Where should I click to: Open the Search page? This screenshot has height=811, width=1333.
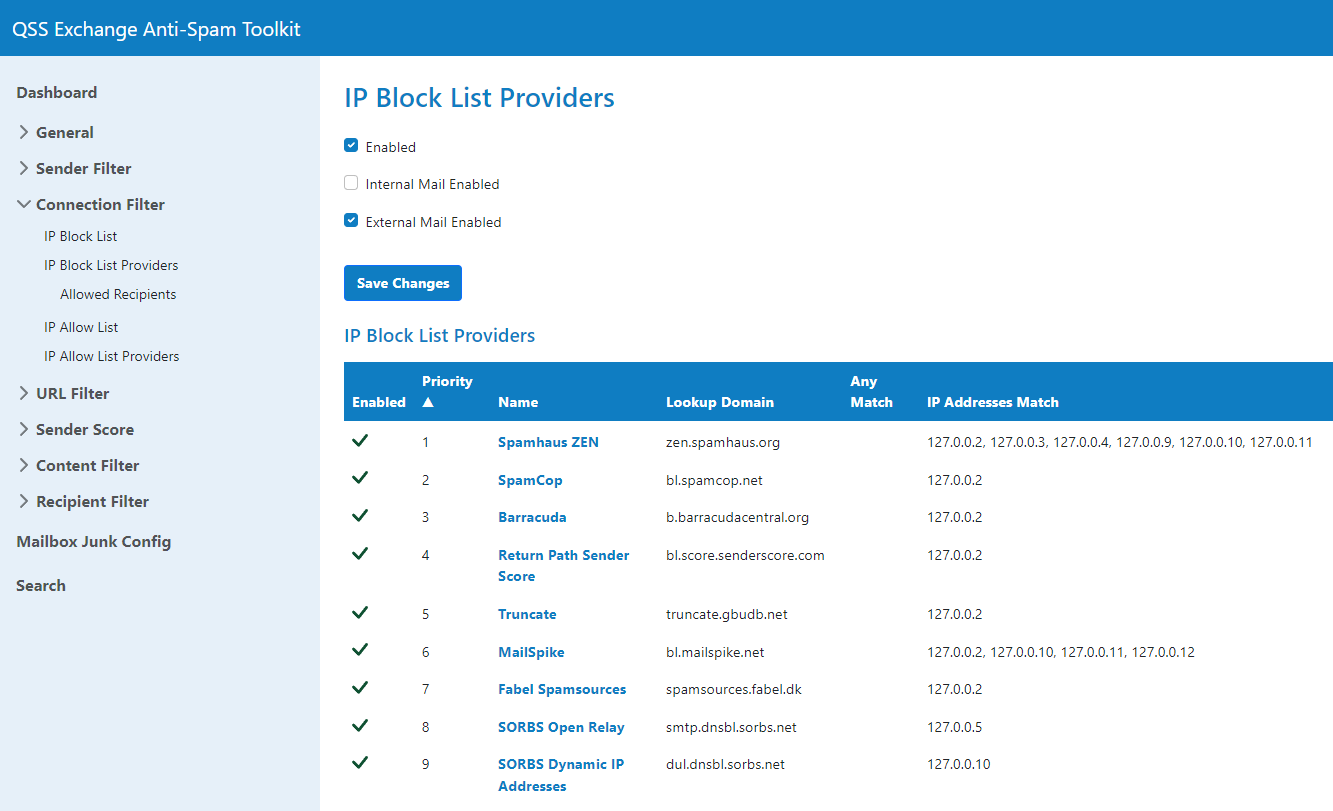pyautogui.click(x=41, y=585)
